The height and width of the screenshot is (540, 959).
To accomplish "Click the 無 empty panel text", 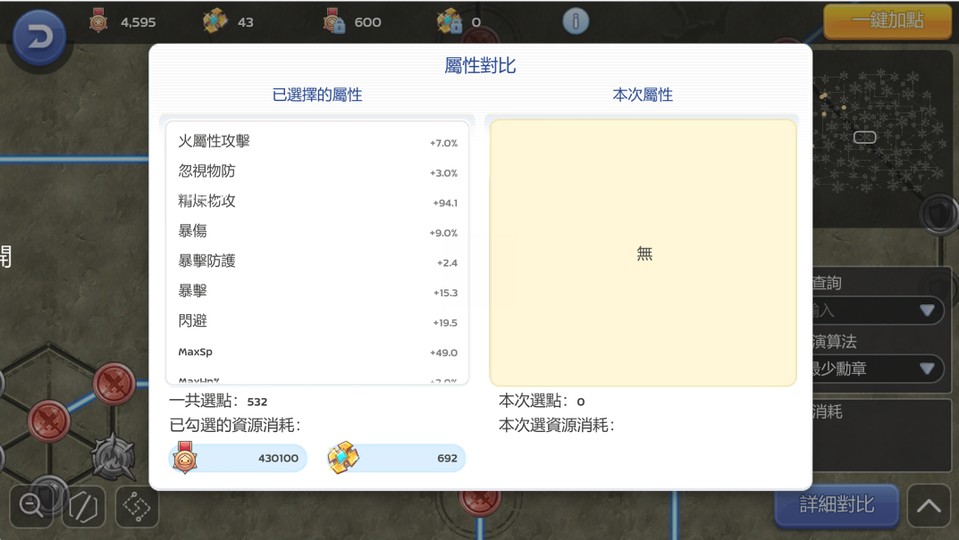I will [x=644, y=253].
